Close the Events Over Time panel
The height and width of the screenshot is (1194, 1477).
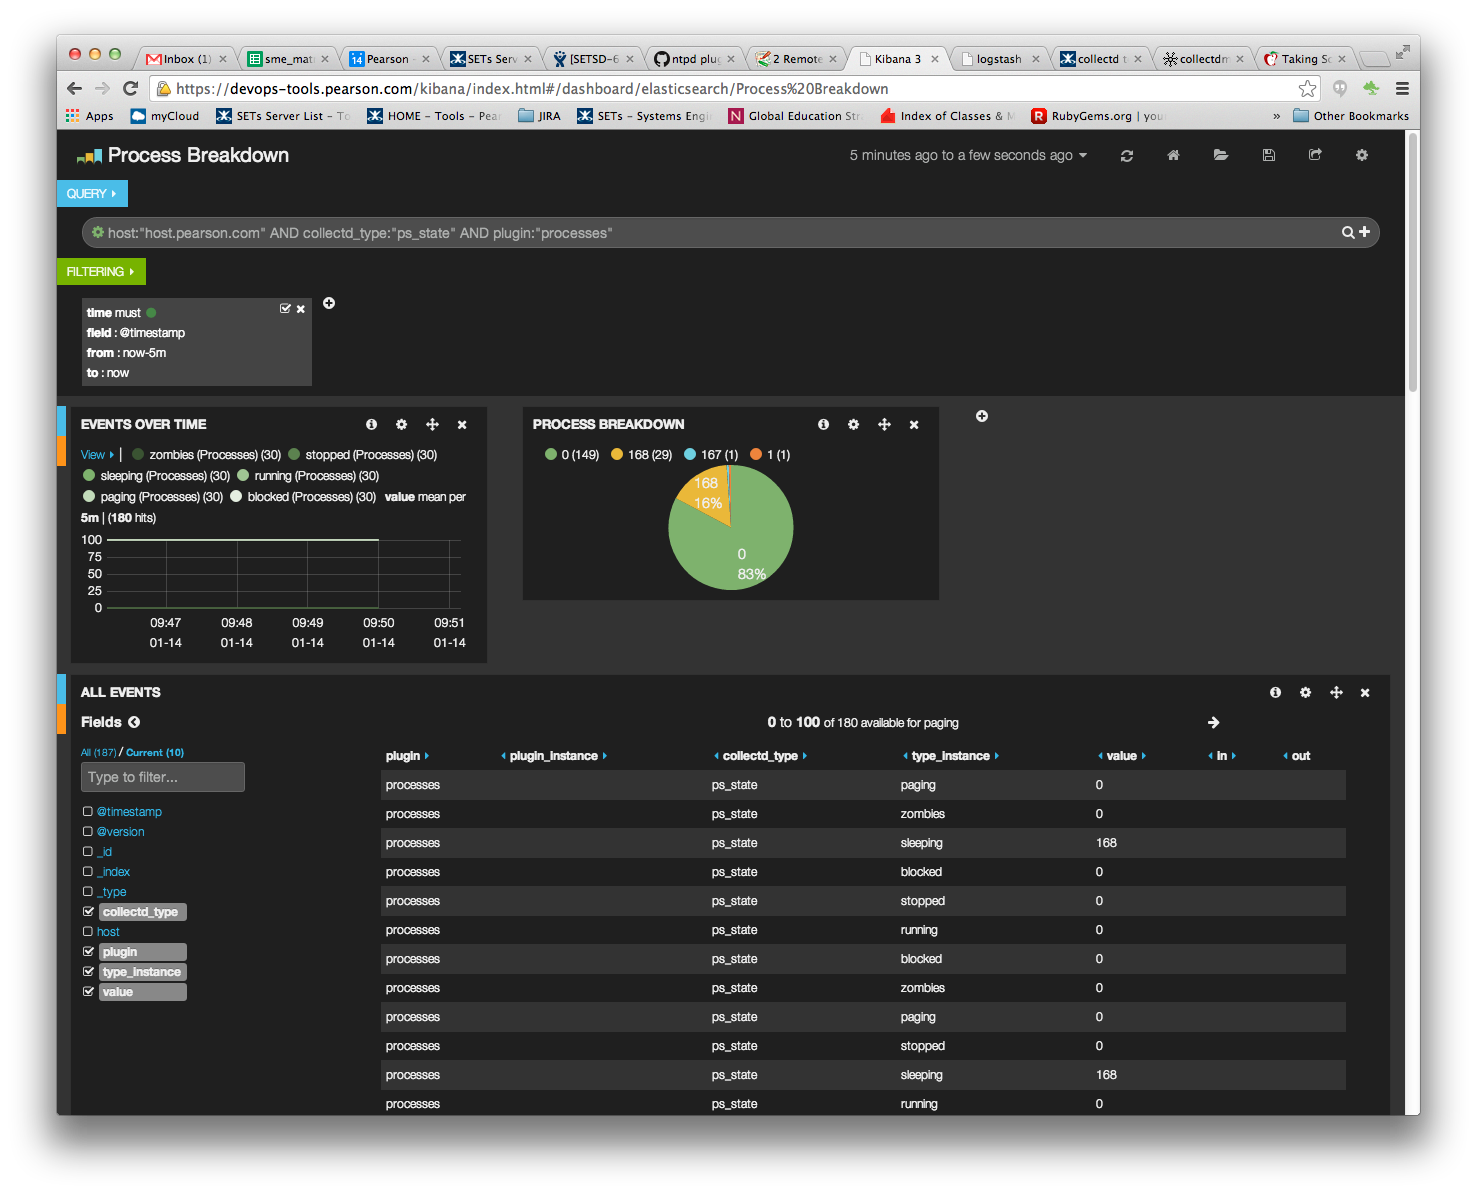click(462, 425)
